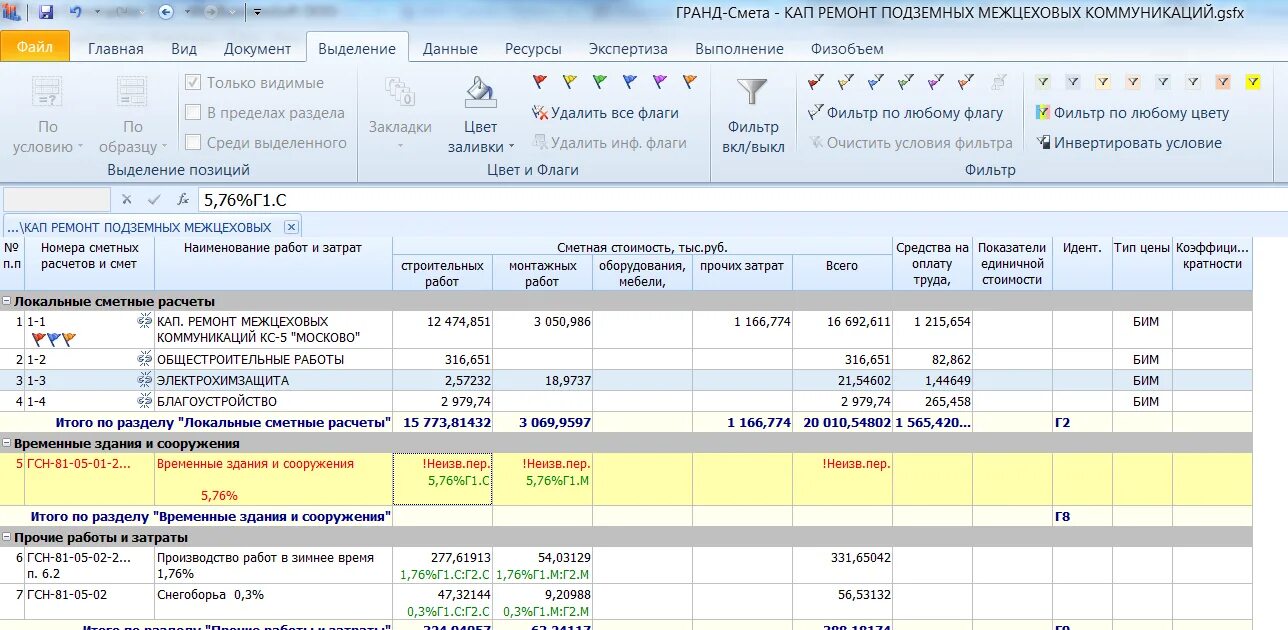
Task: Select the cell 5,76%Г1.М
Action: [542, 479]
